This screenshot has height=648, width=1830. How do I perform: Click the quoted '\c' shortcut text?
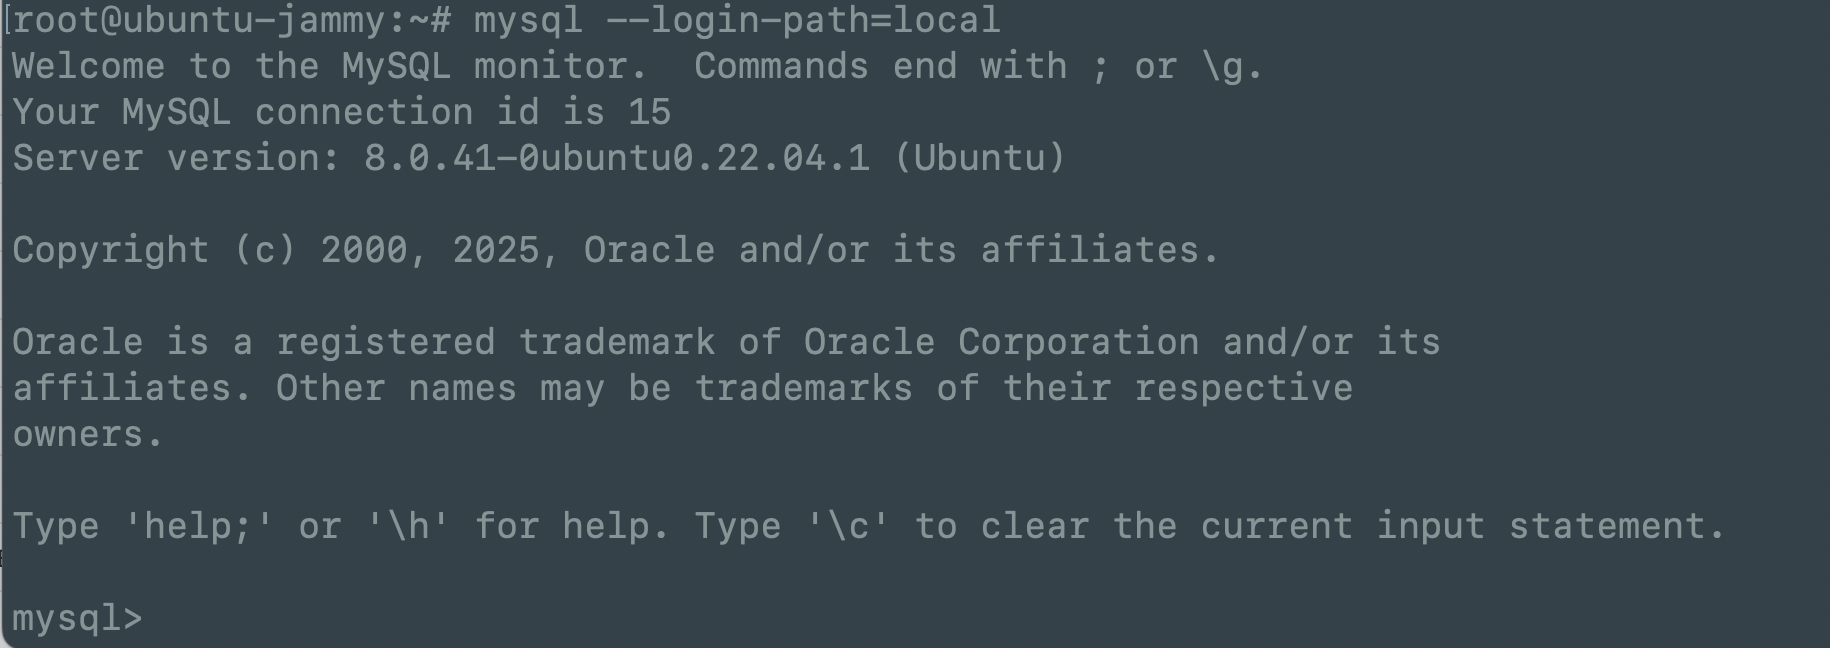pos(847,526)
